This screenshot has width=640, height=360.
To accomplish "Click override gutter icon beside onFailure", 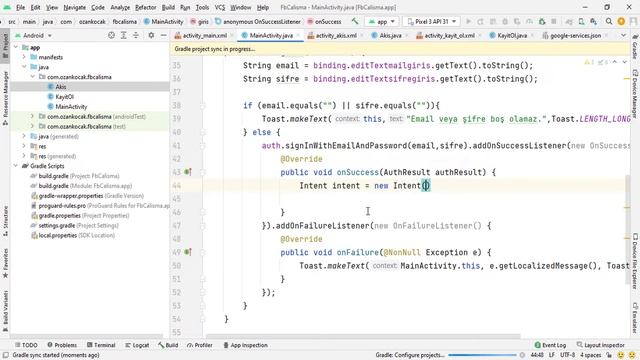I will tap(188, 252).
